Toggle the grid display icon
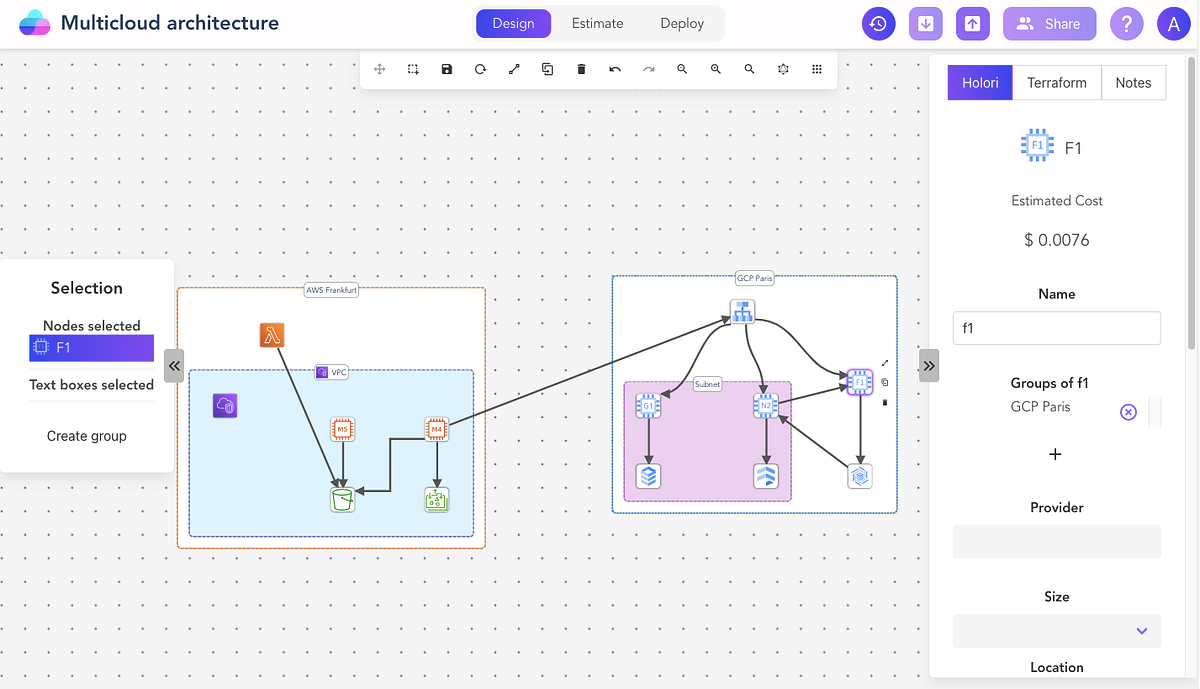1200x689 pixels. coord(817,69)
